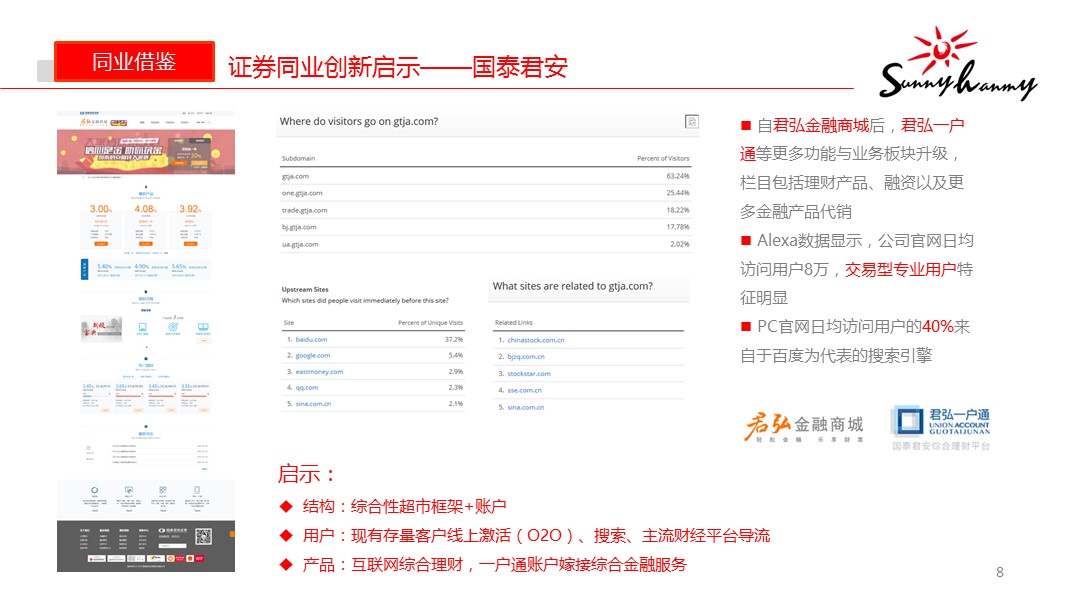Click the bj.gtja.com subdomain row
This screenshot has width=1067, height=600.
point(486,227)
